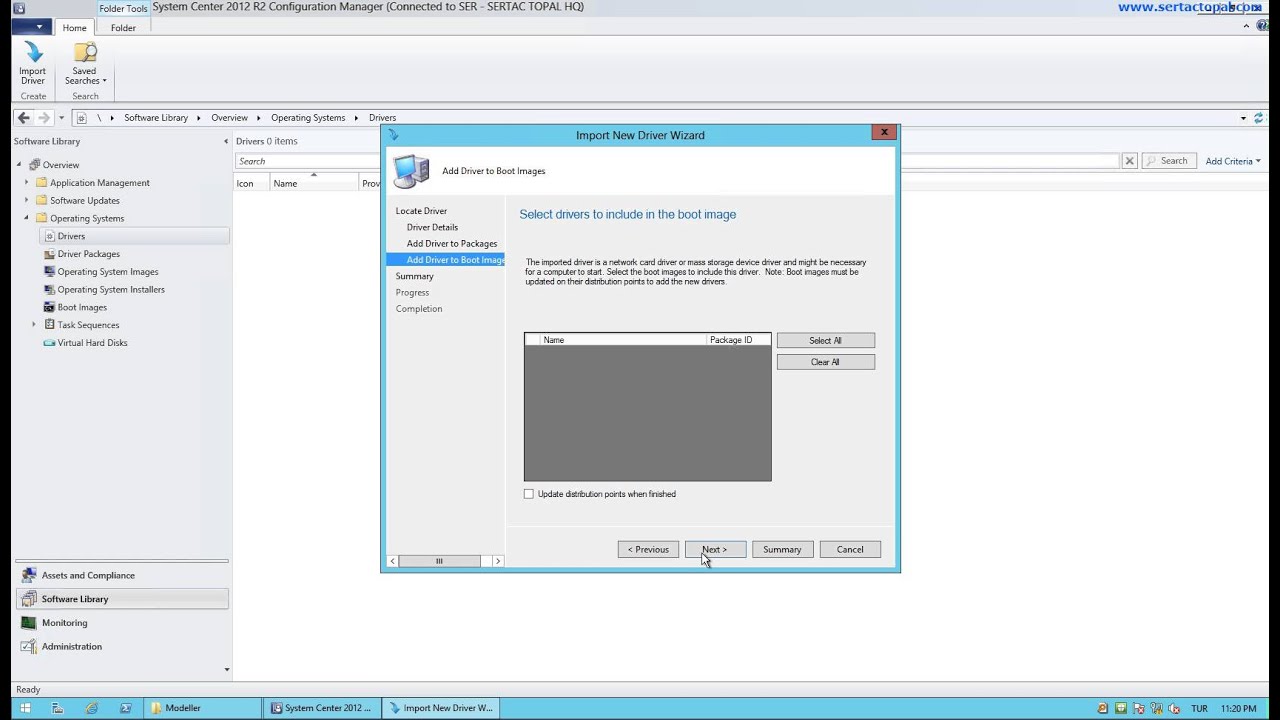
Task: Open the navigation history dropdown arrow
Action: (x=61, y=118)
